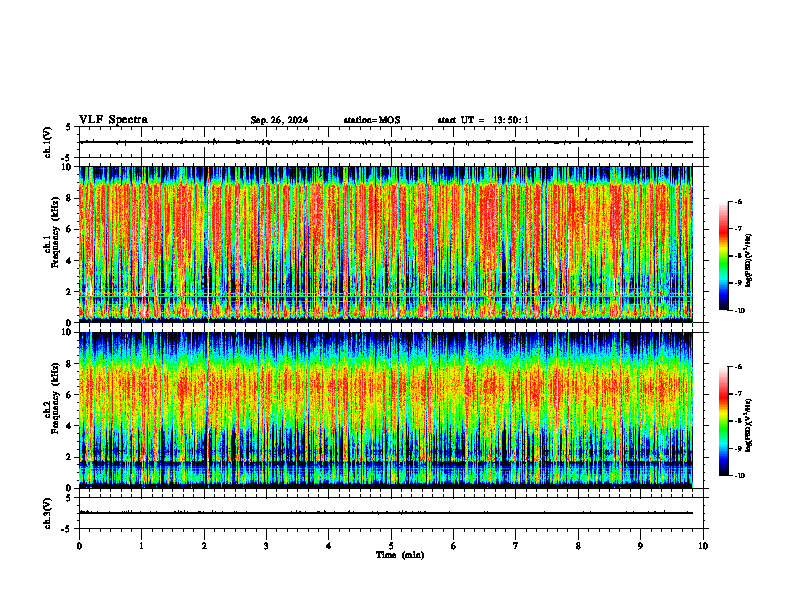Click the "ch.3(V)" y-axis label

pos(47,514)
